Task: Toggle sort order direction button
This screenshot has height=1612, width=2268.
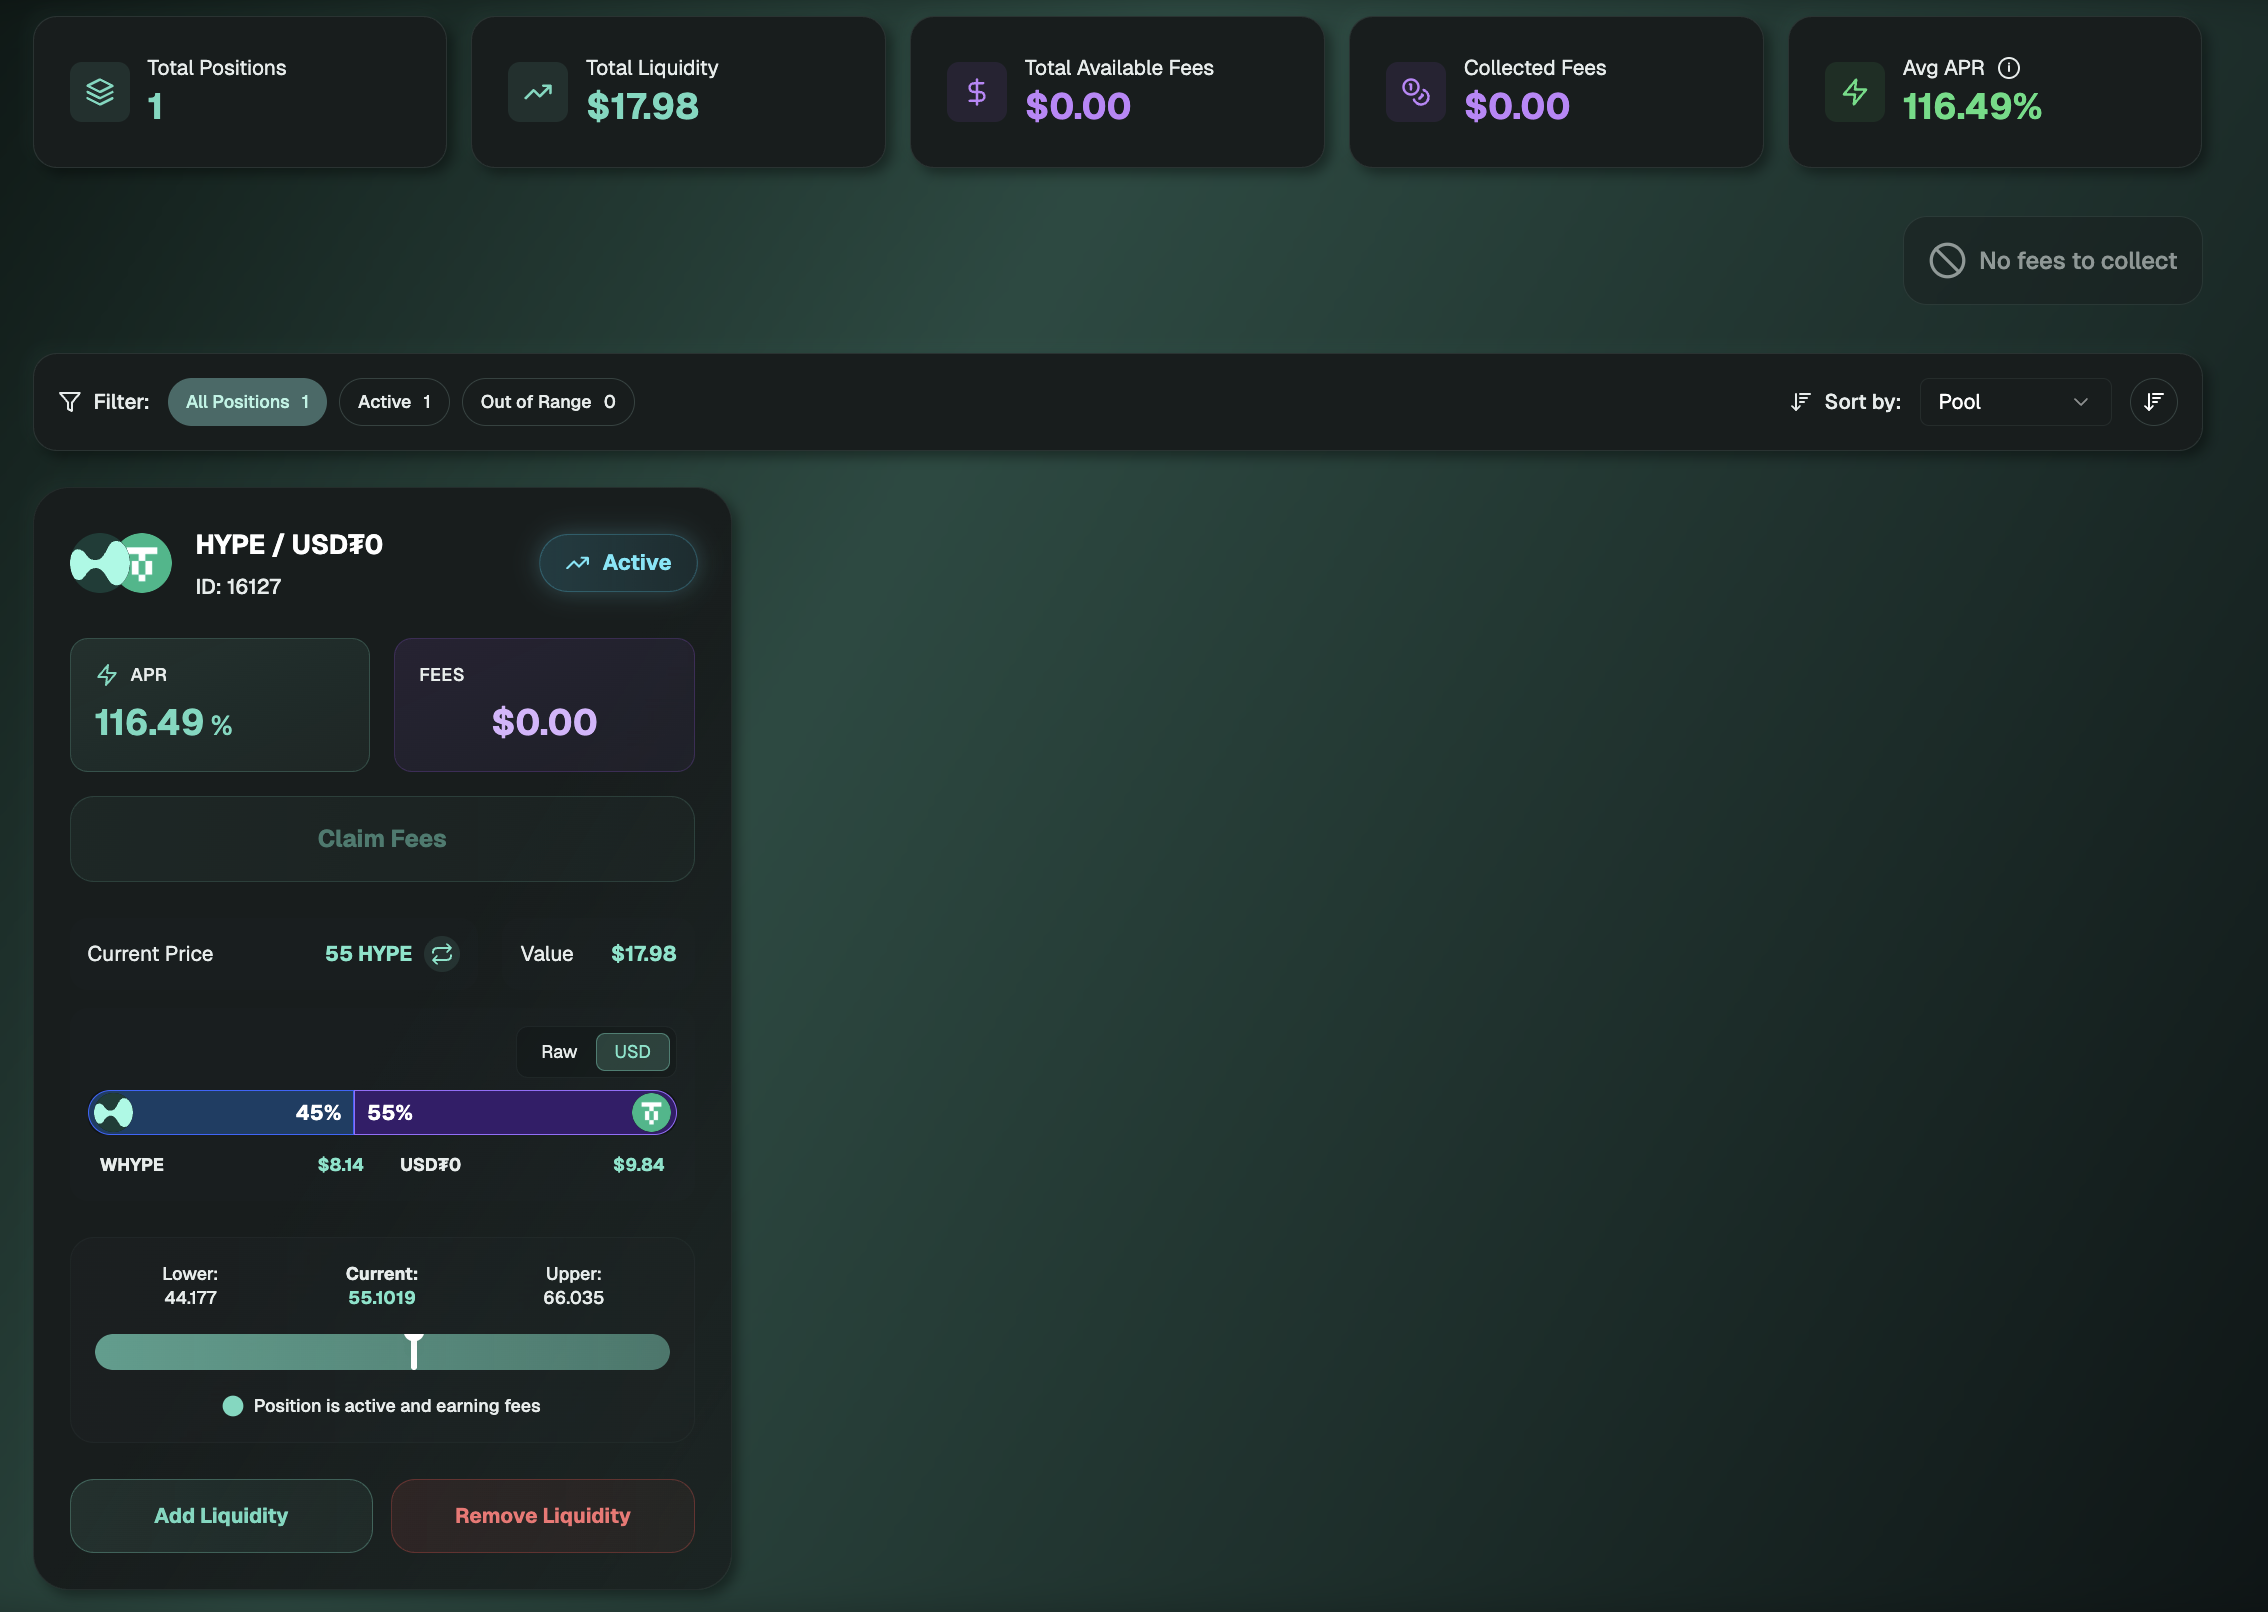Action: tap(2153, 402)
